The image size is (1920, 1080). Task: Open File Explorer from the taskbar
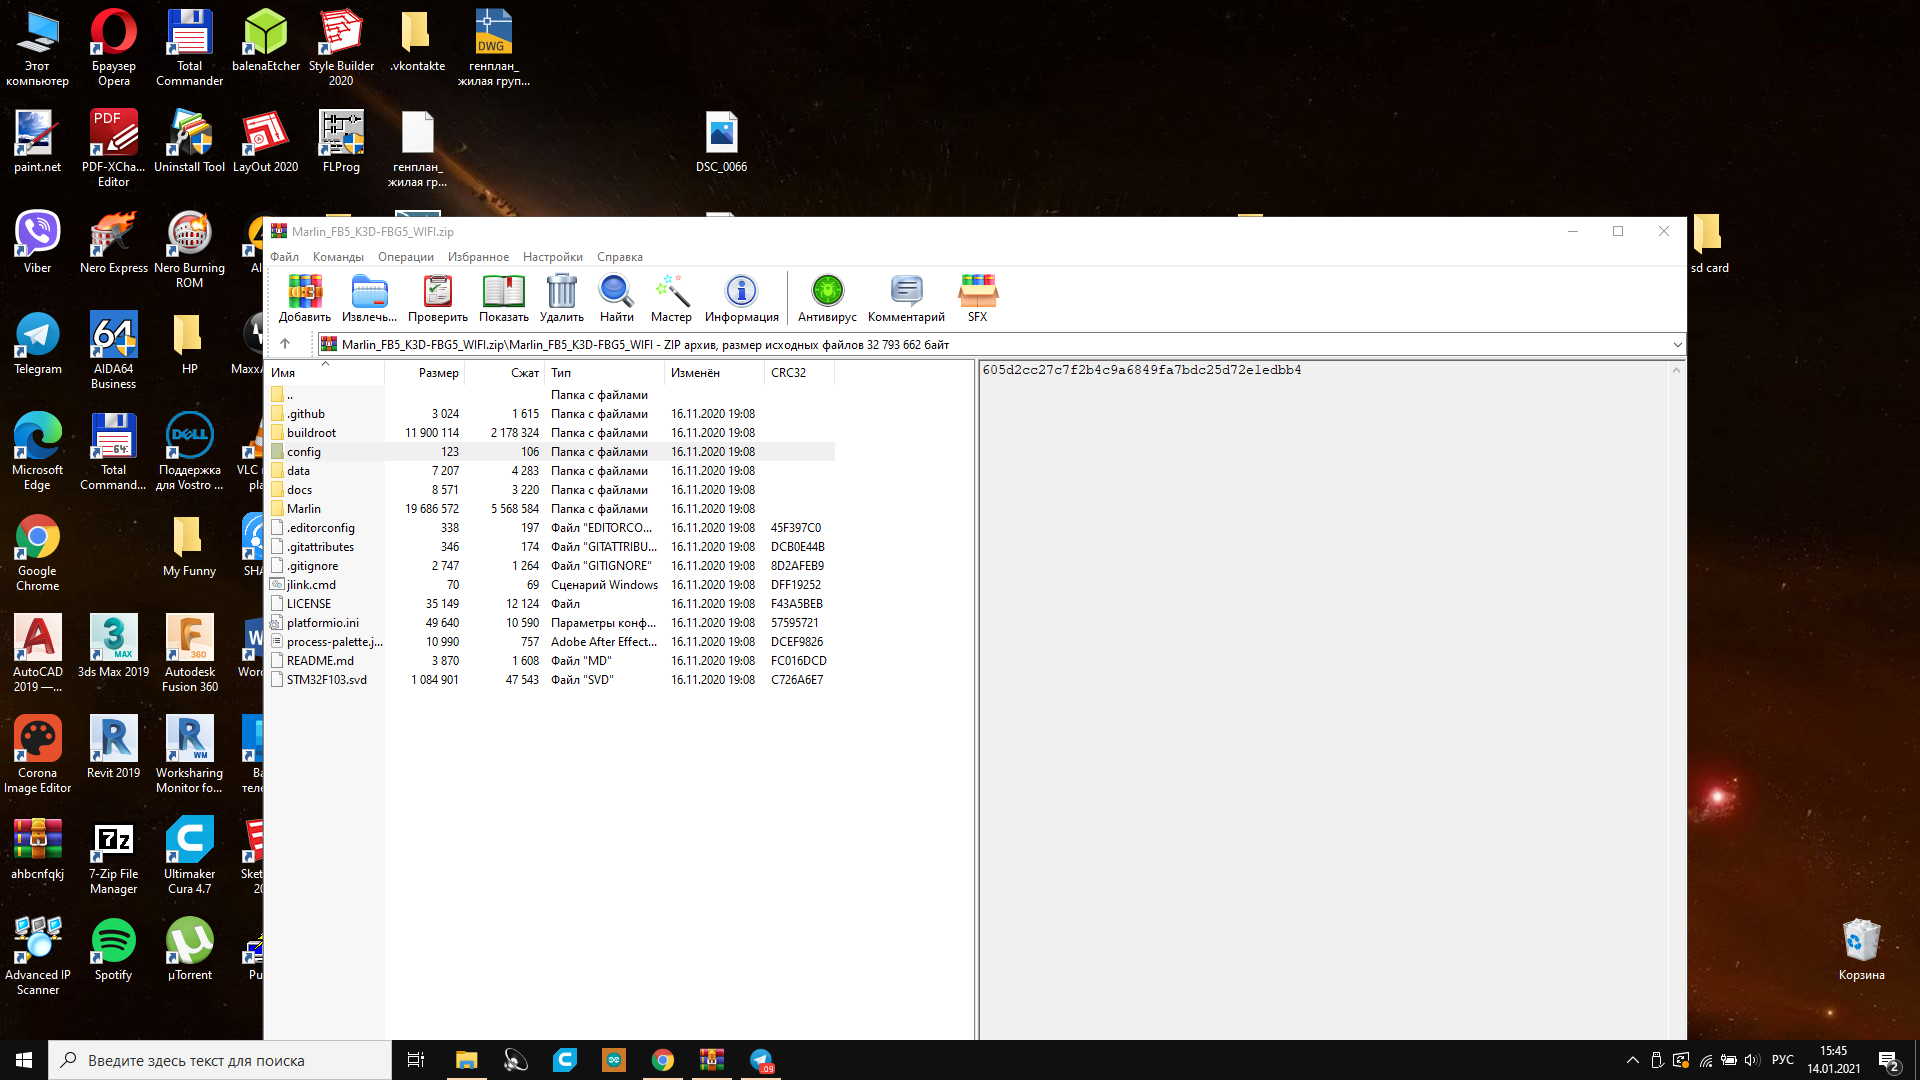[x=466, y=1060]
